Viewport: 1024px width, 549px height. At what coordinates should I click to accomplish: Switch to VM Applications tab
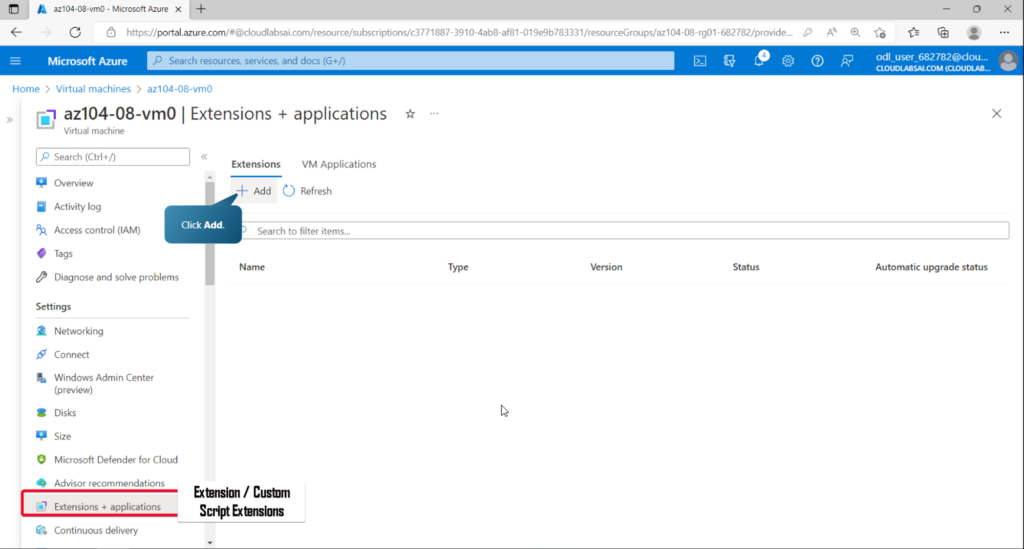click(x=339, y=164)
